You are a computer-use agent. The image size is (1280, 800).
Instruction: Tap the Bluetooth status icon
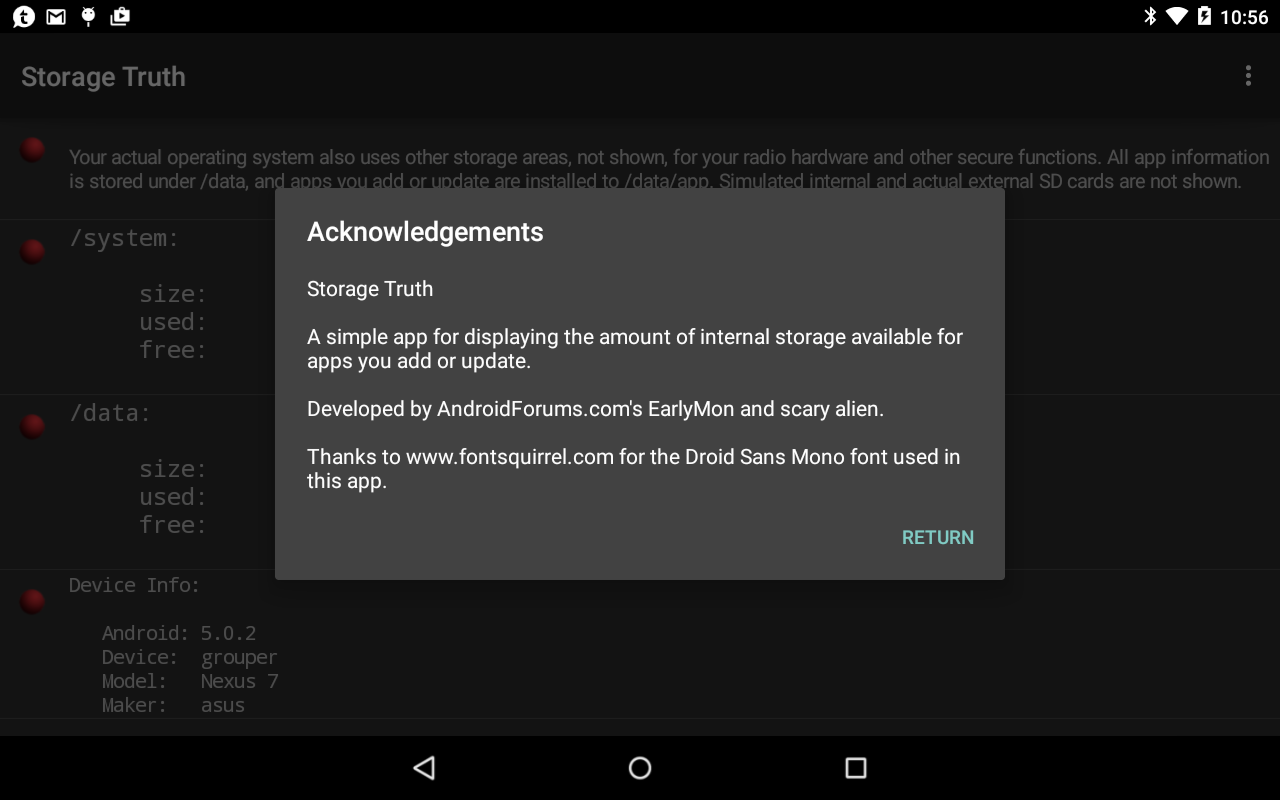click(x=1150, y=16)
